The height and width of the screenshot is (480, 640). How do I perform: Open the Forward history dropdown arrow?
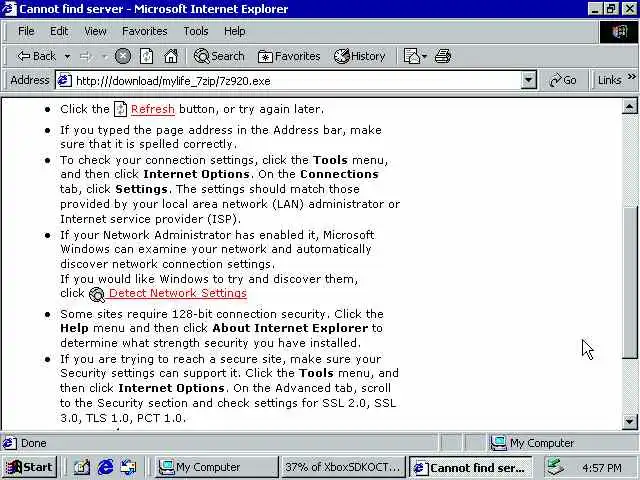coord(104,56)
